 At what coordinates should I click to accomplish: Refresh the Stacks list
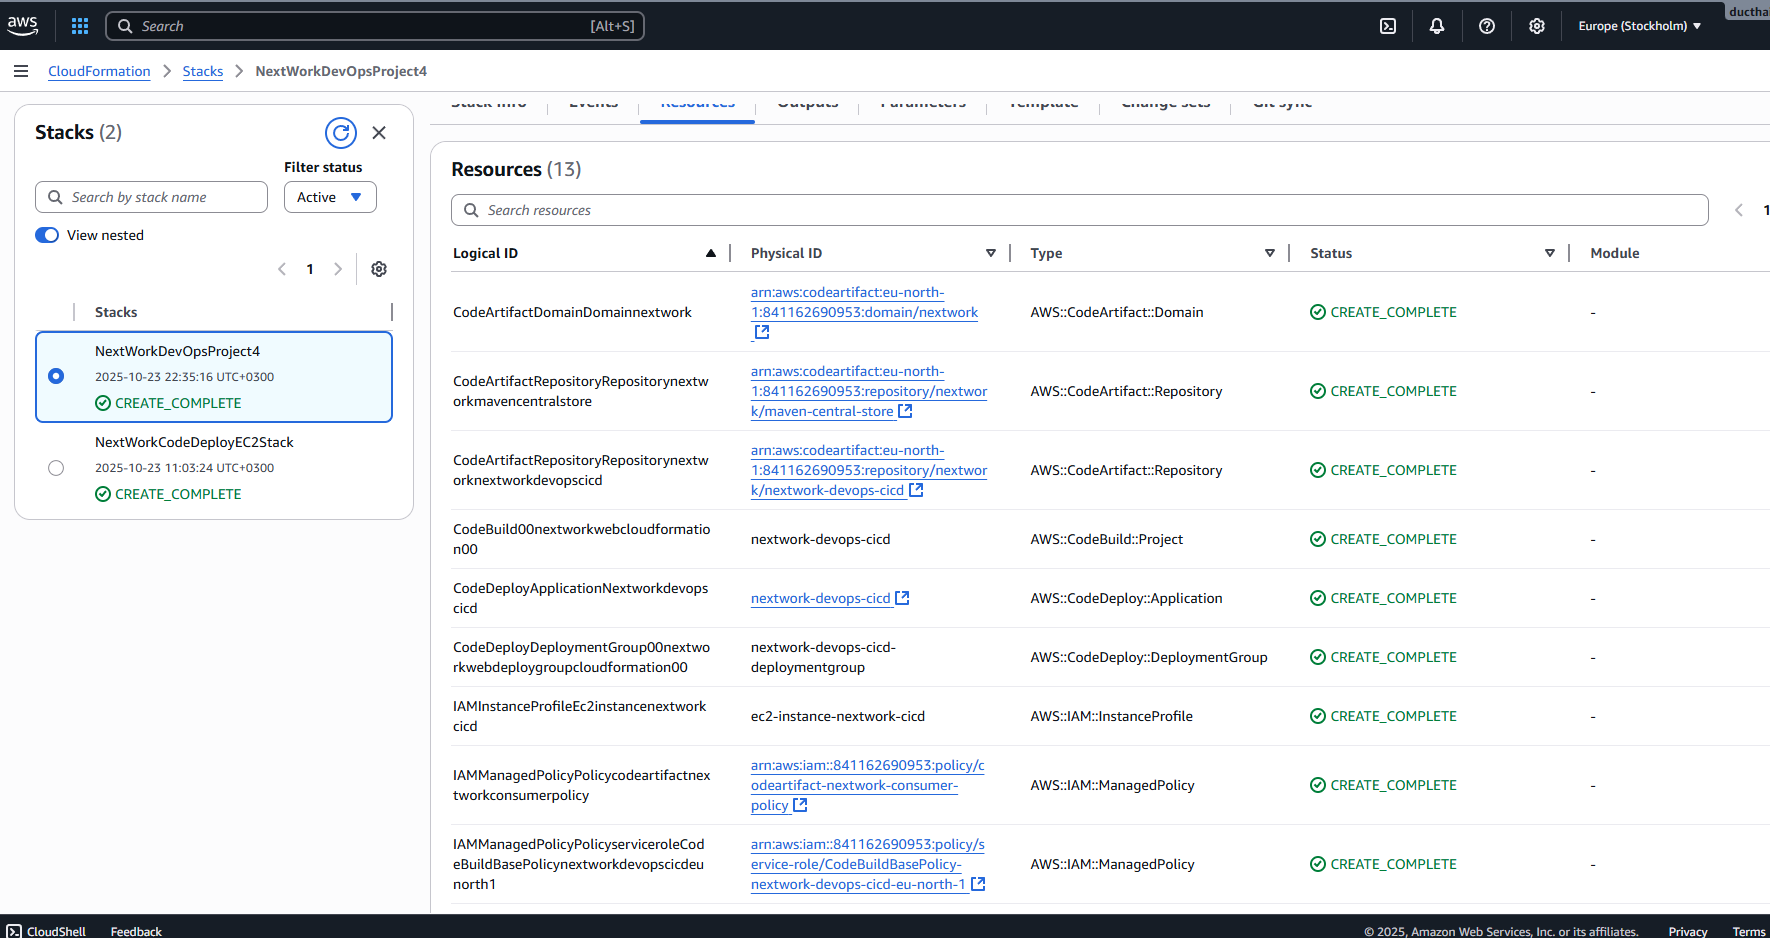(341, 132)
